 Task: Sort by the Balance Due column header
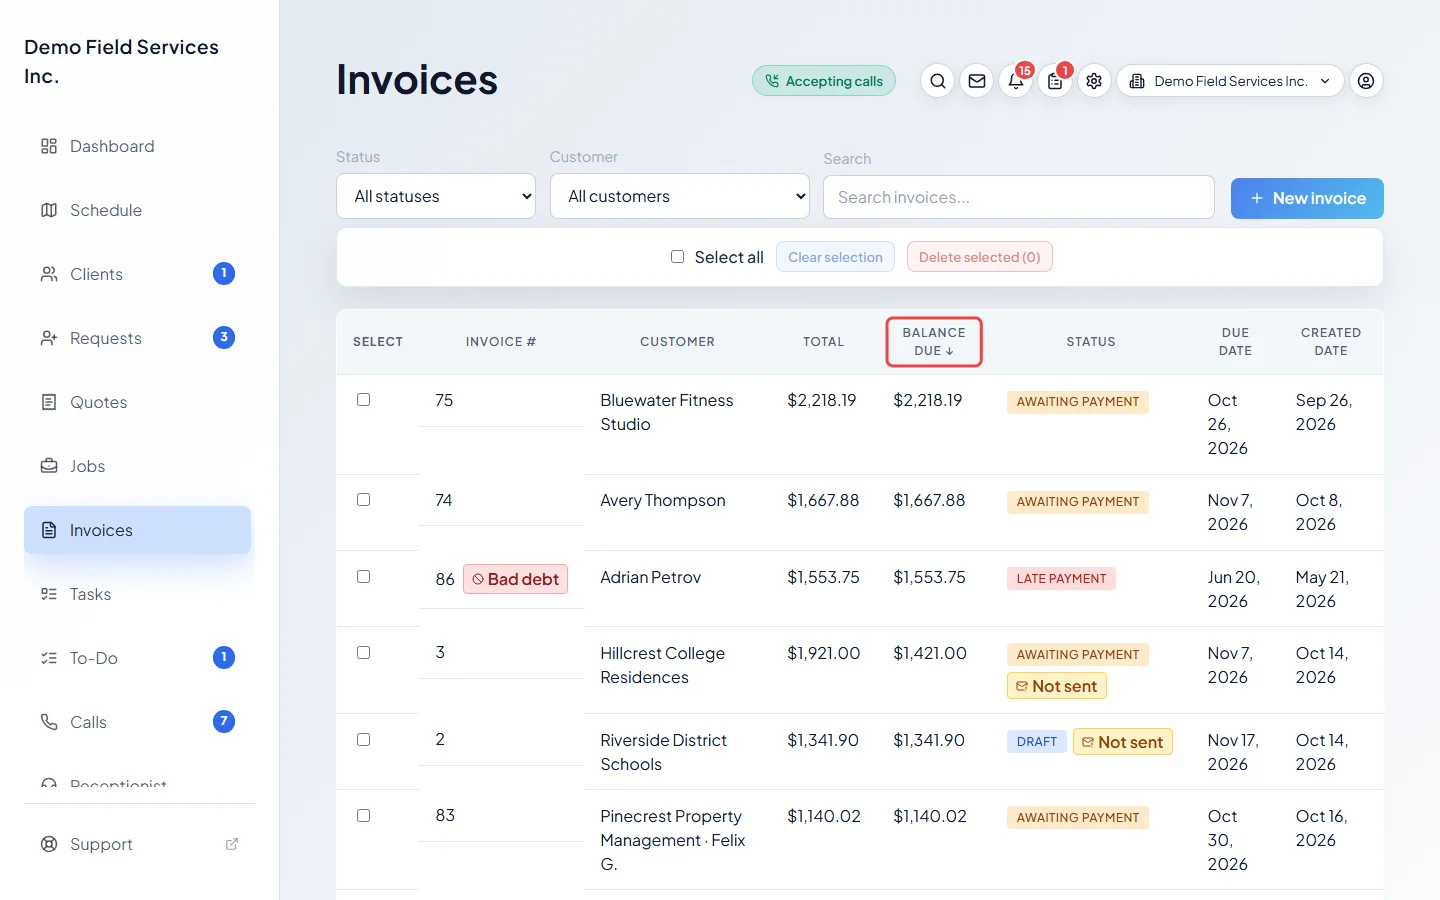tap(934, 342)
